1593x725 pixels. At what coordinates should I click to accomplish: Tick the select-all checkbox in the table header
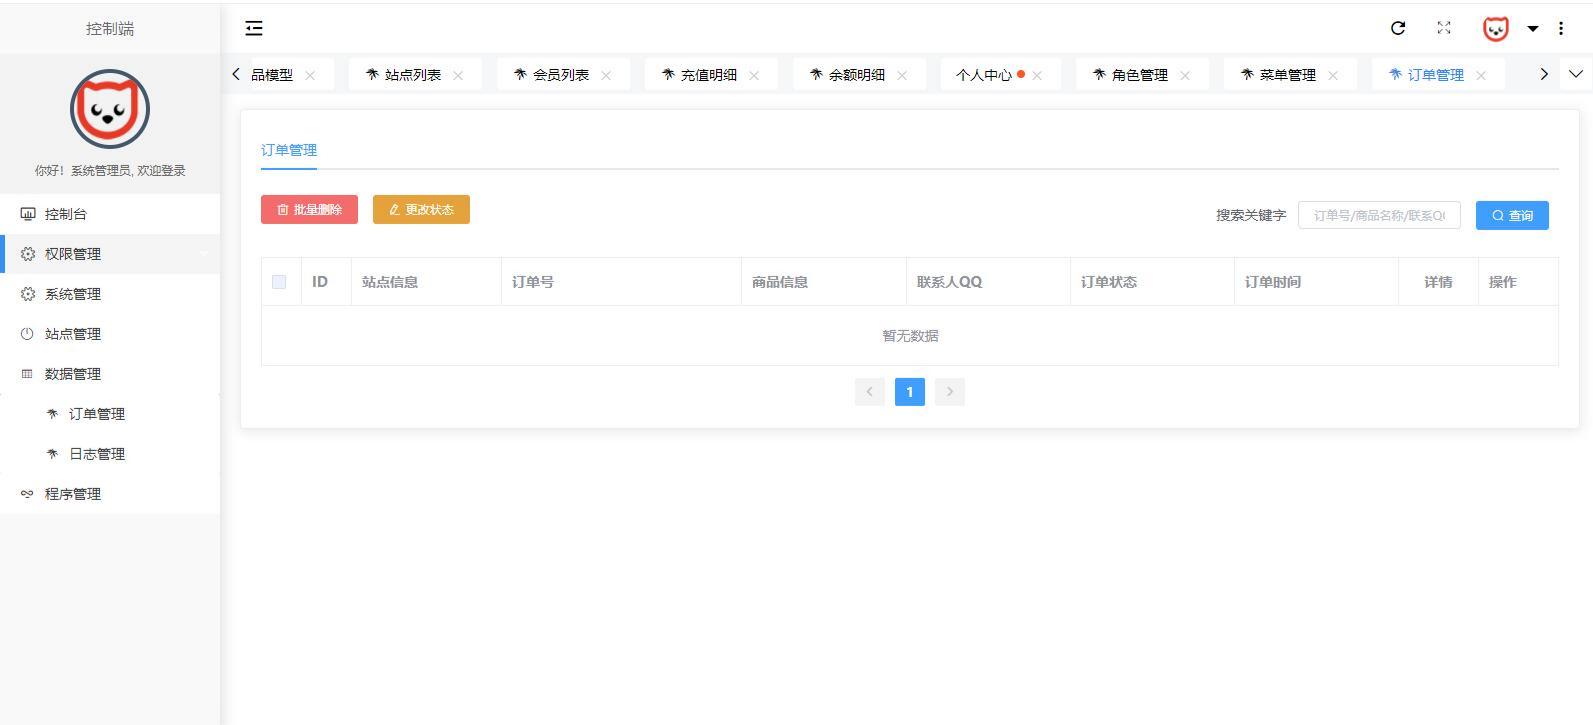point(279,282)
